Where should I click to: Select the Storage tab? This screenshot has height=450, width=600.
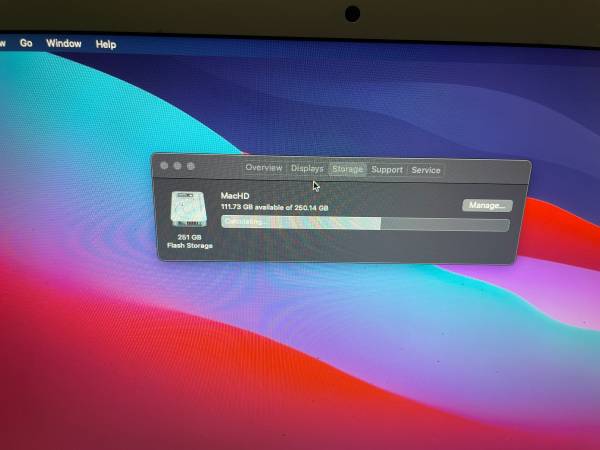(347, 169)
